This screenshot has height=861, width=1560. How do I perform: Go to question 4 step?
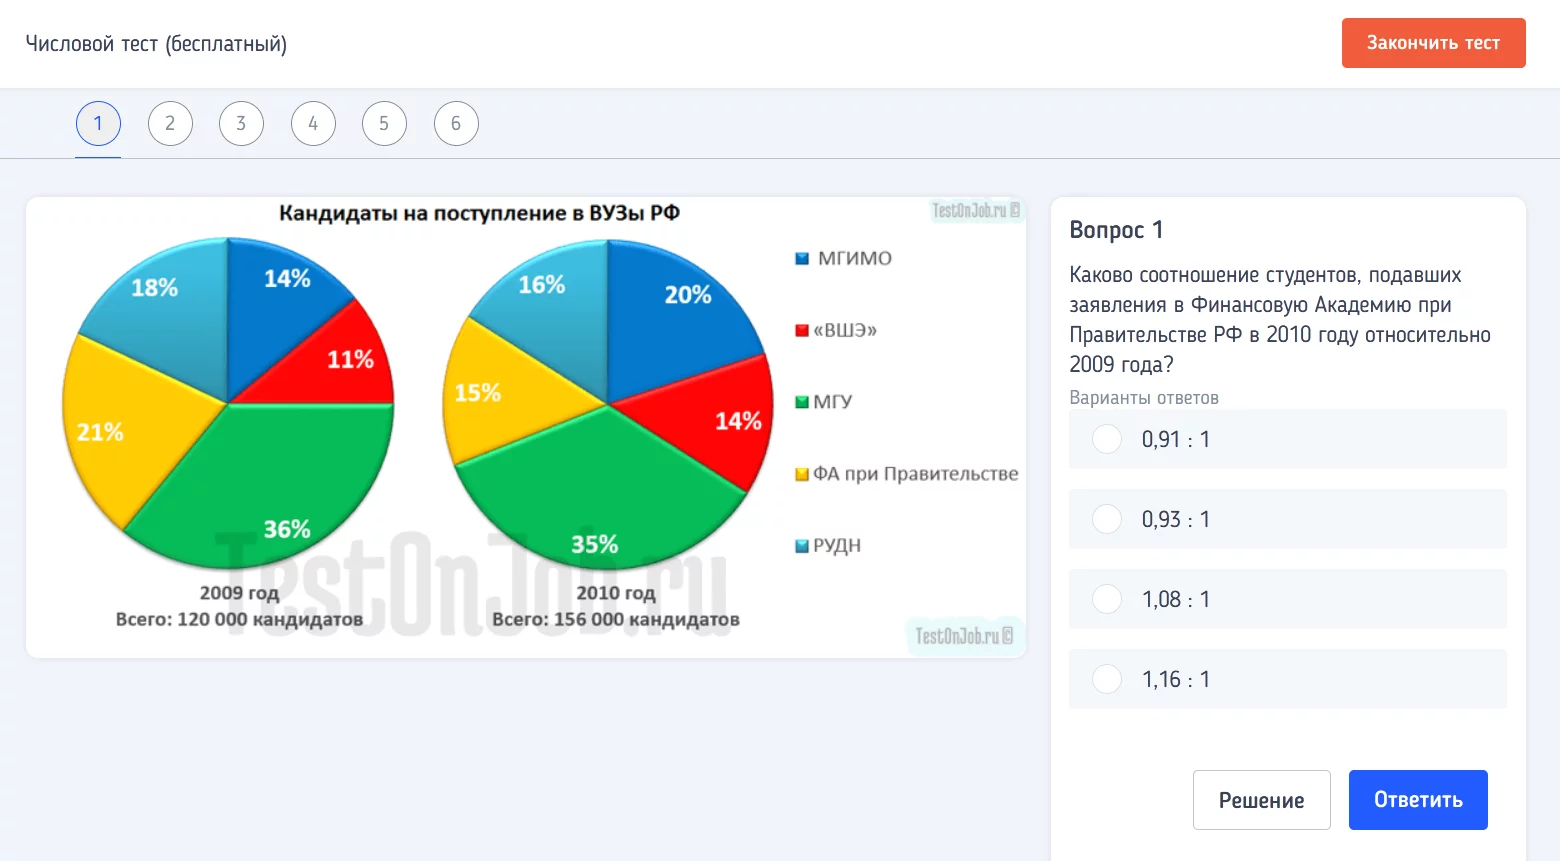point(313,124)
